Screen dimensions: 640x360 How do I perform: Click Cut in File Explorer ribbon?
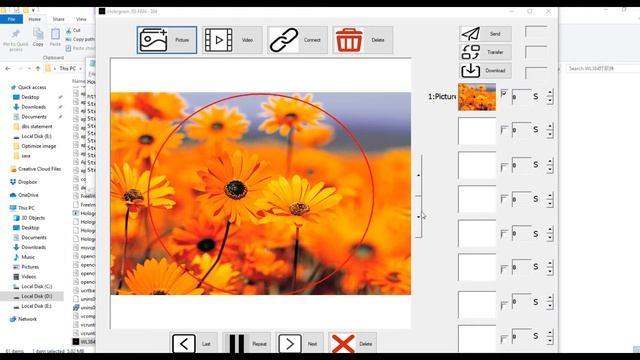point(73,30)
